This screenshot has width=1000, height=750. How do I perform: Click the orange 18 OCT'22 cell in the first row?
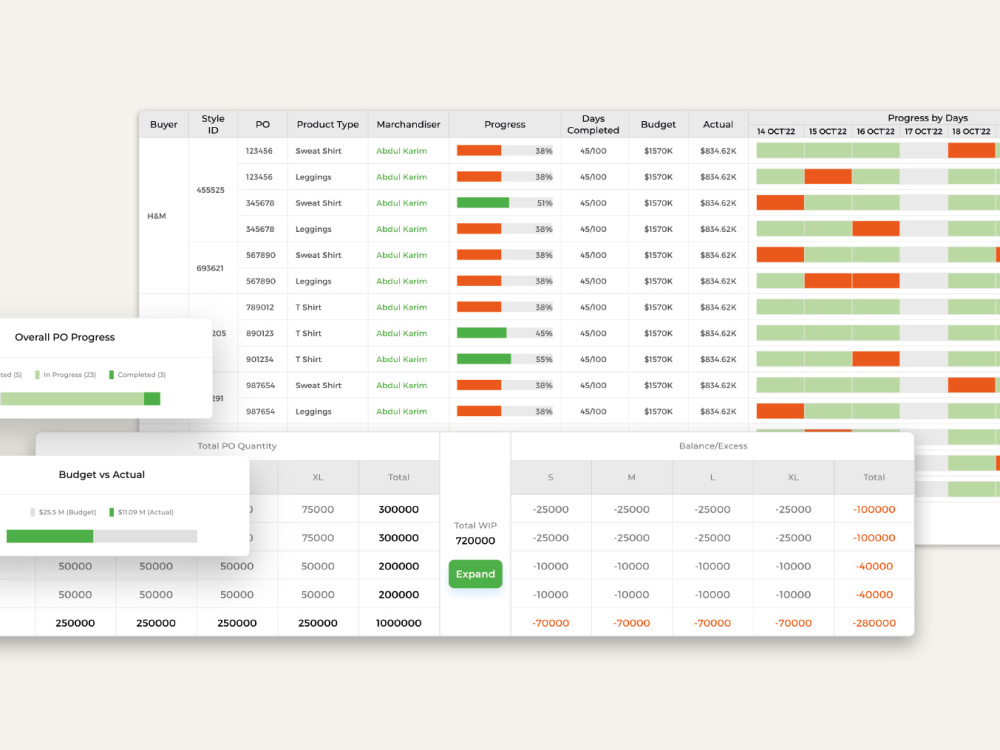(971, 151)
